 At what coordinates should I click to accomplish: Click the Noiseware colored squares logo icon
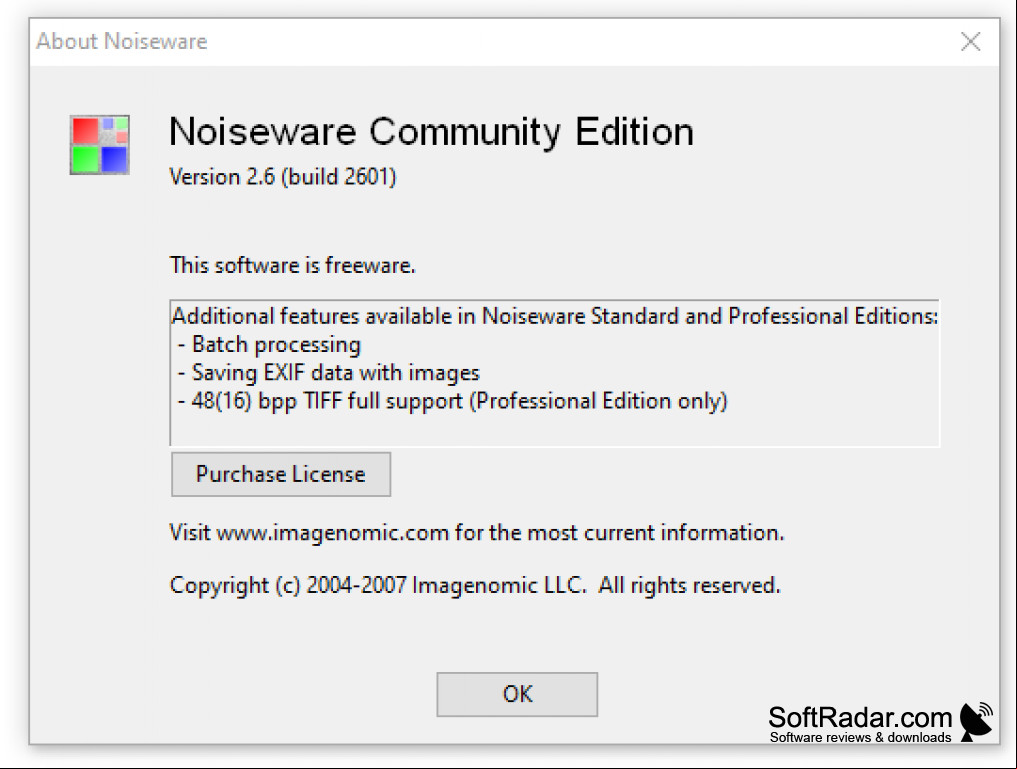[x=100, y=145]
